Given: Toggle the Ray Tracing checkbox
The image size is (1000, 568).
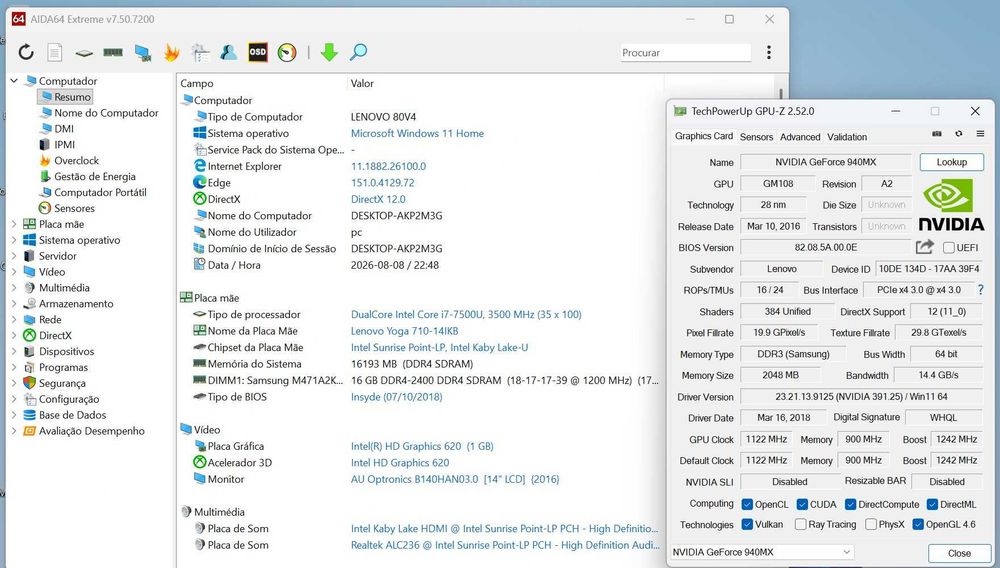Looking at the screenshot, I should click(x=800, y=524).
